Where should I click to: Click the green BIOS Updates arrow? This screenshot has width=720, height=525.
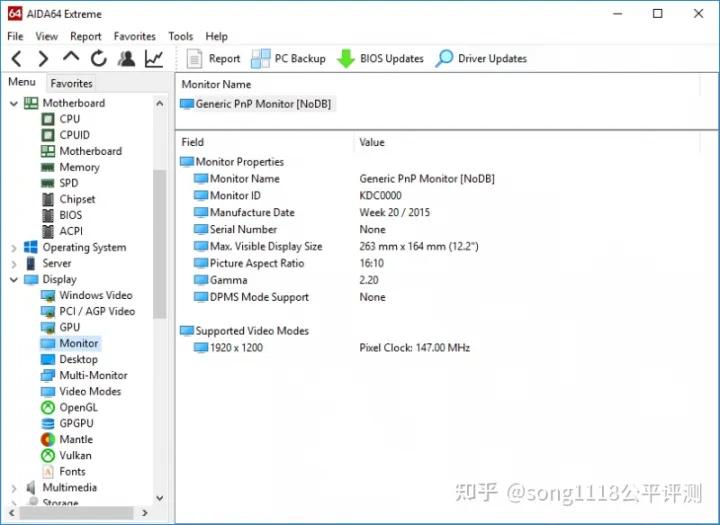point(345,59)
